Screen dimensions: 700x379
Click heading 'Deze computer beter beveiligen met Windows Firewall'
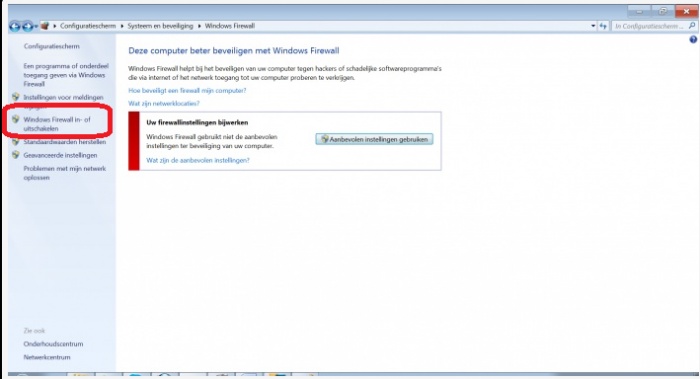233,50
